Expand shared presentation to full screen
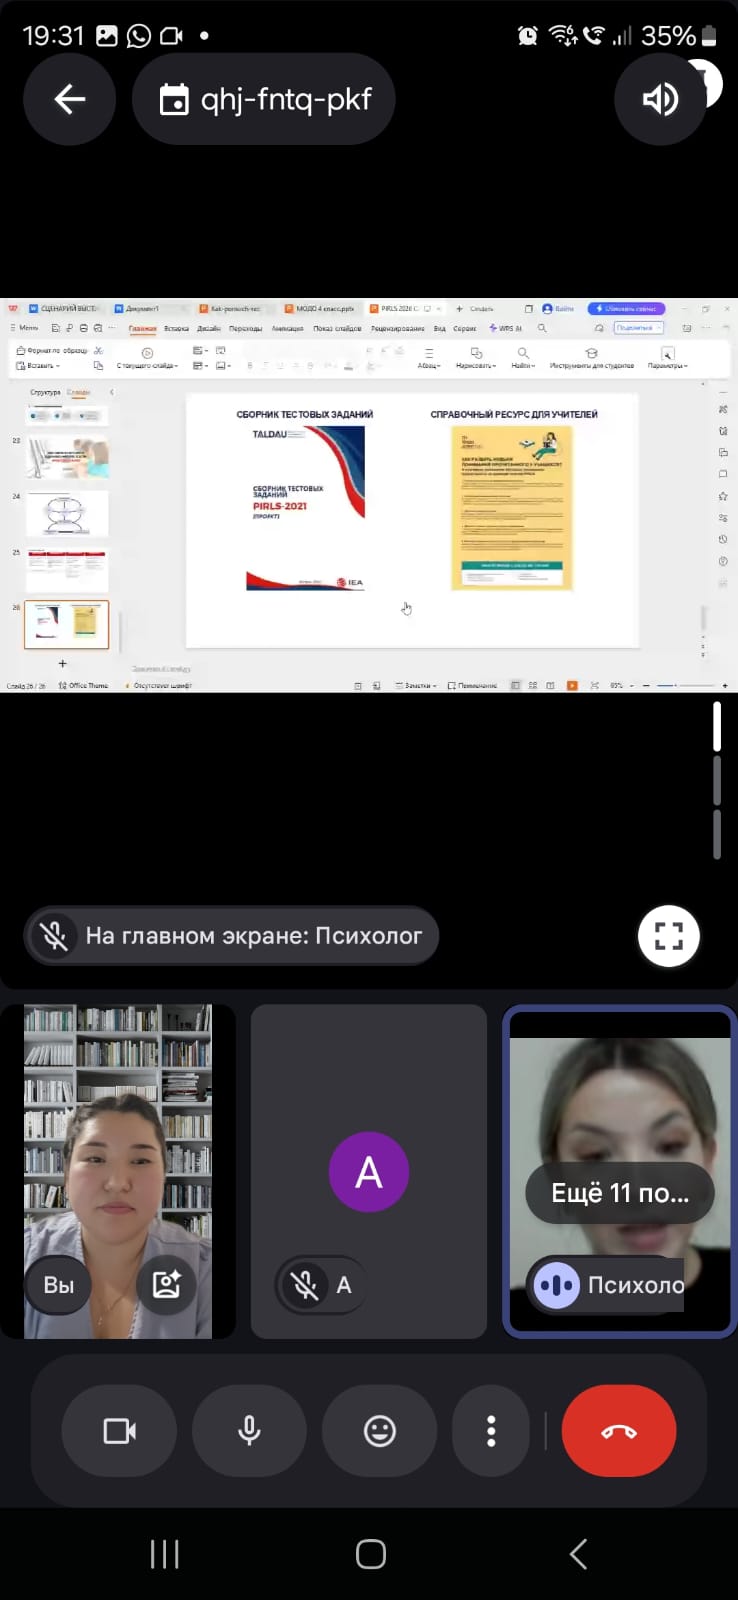738x1600 pixels. pos(668,936)
